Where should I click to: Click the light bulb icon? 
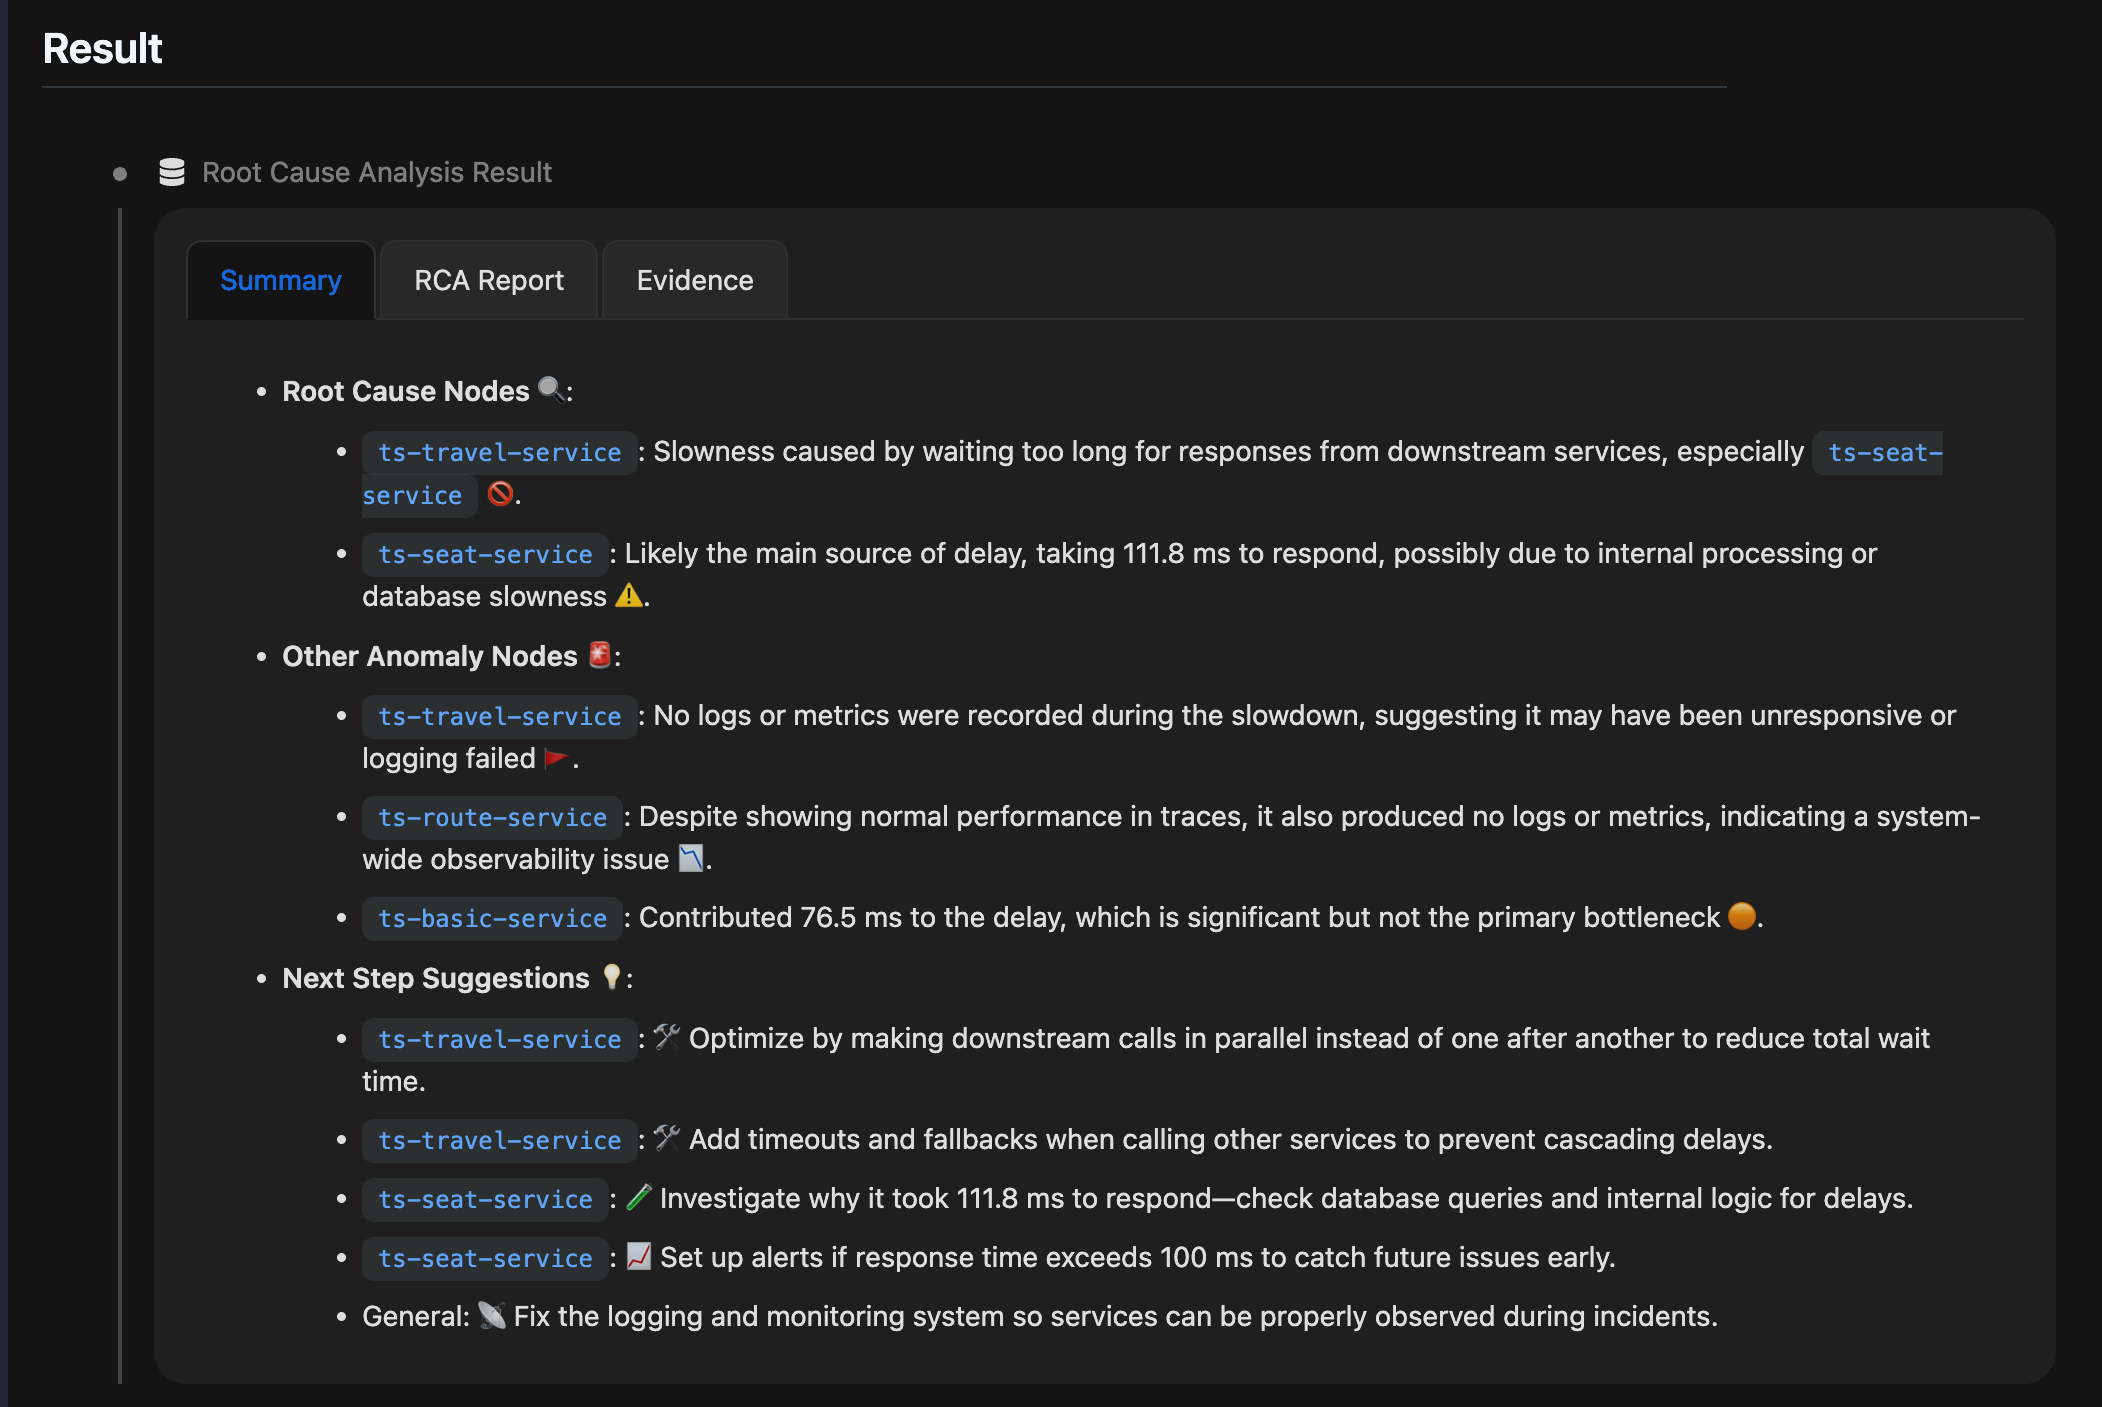[612, 977]
